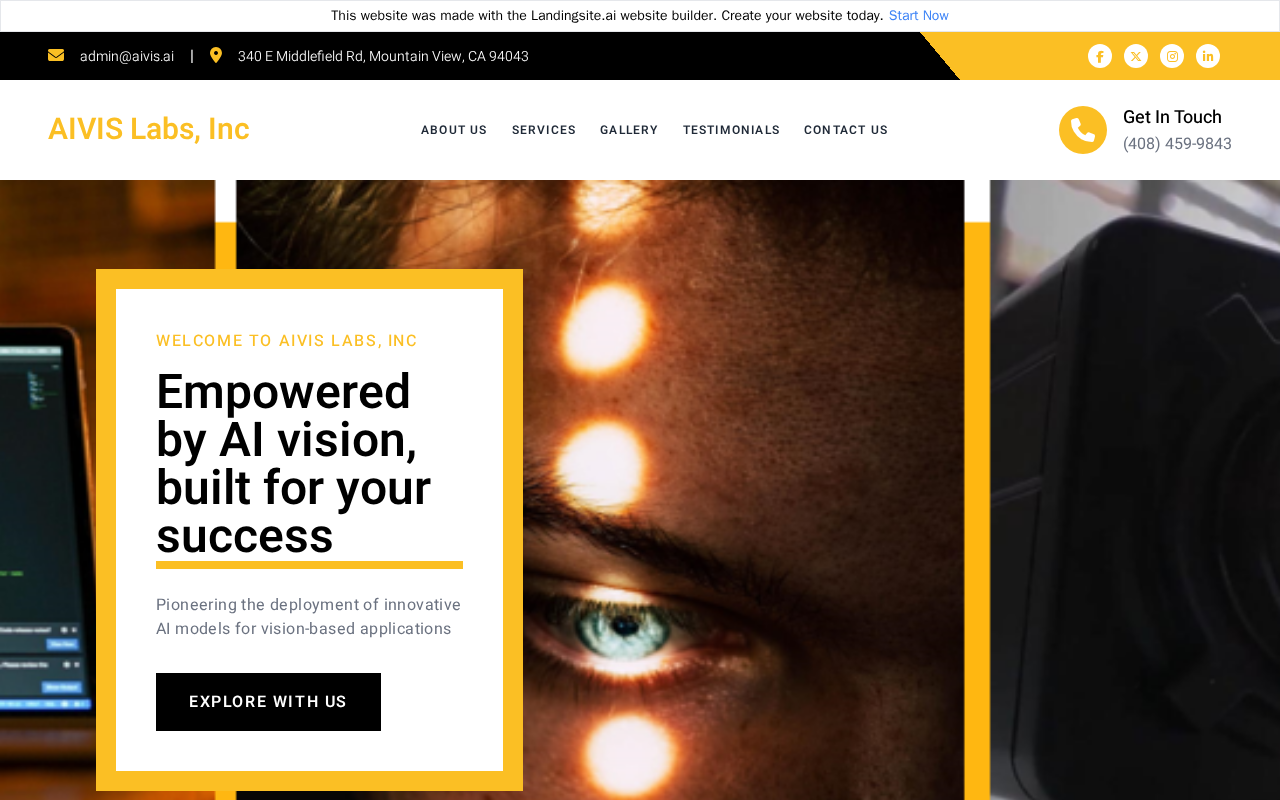Click the Get In Touch heading
The image size is (1280, 800).
coord(1172,117)
